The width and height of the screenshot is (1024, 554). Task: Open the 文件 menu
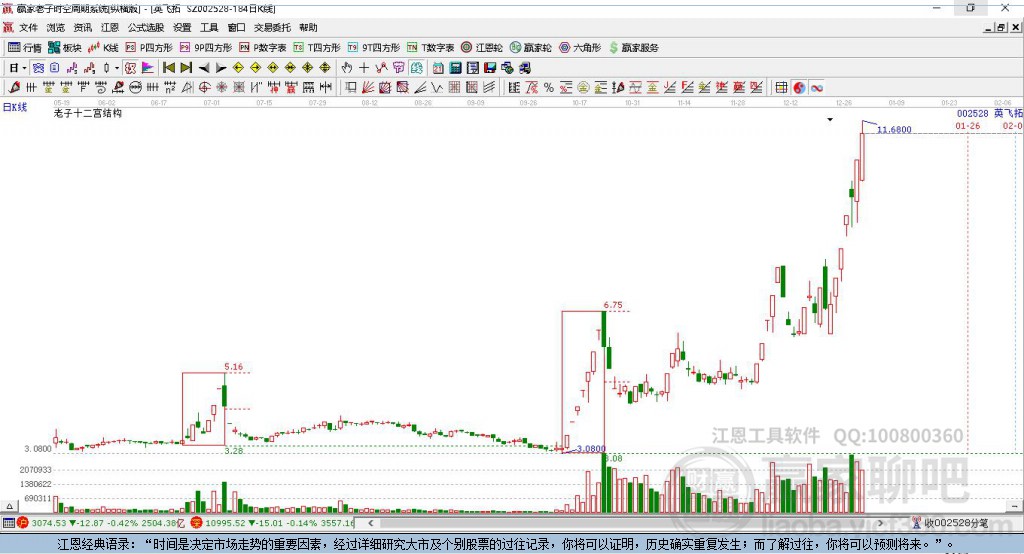pyautogui.click(x=28, y=27)
